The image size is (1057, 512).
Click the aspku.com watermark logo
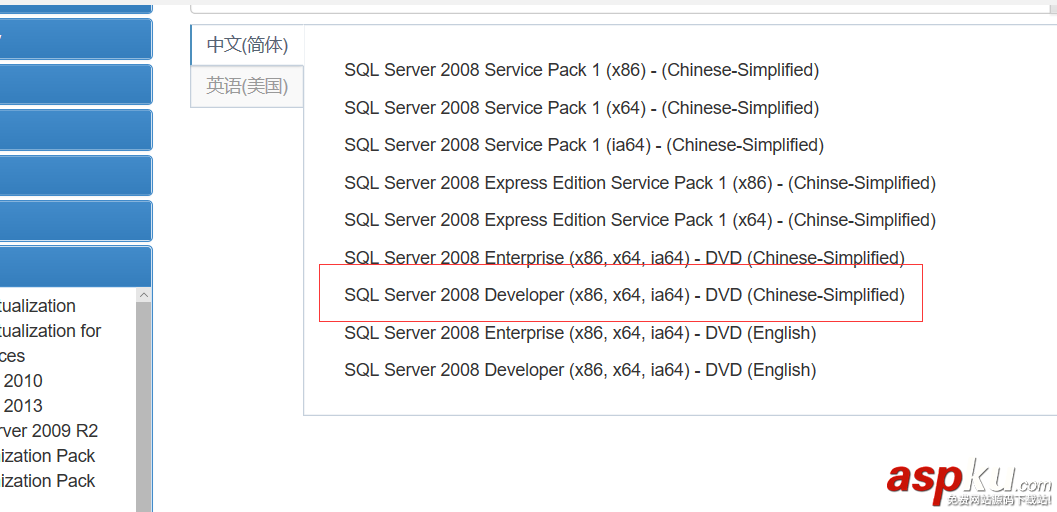click(966, 482)
